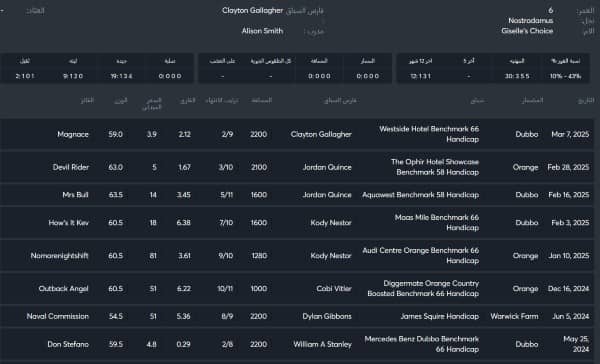This screenshot has height=364, width=600.
Task: Click margin 6.38 in How's It Kev row
Action: point(183,223)
